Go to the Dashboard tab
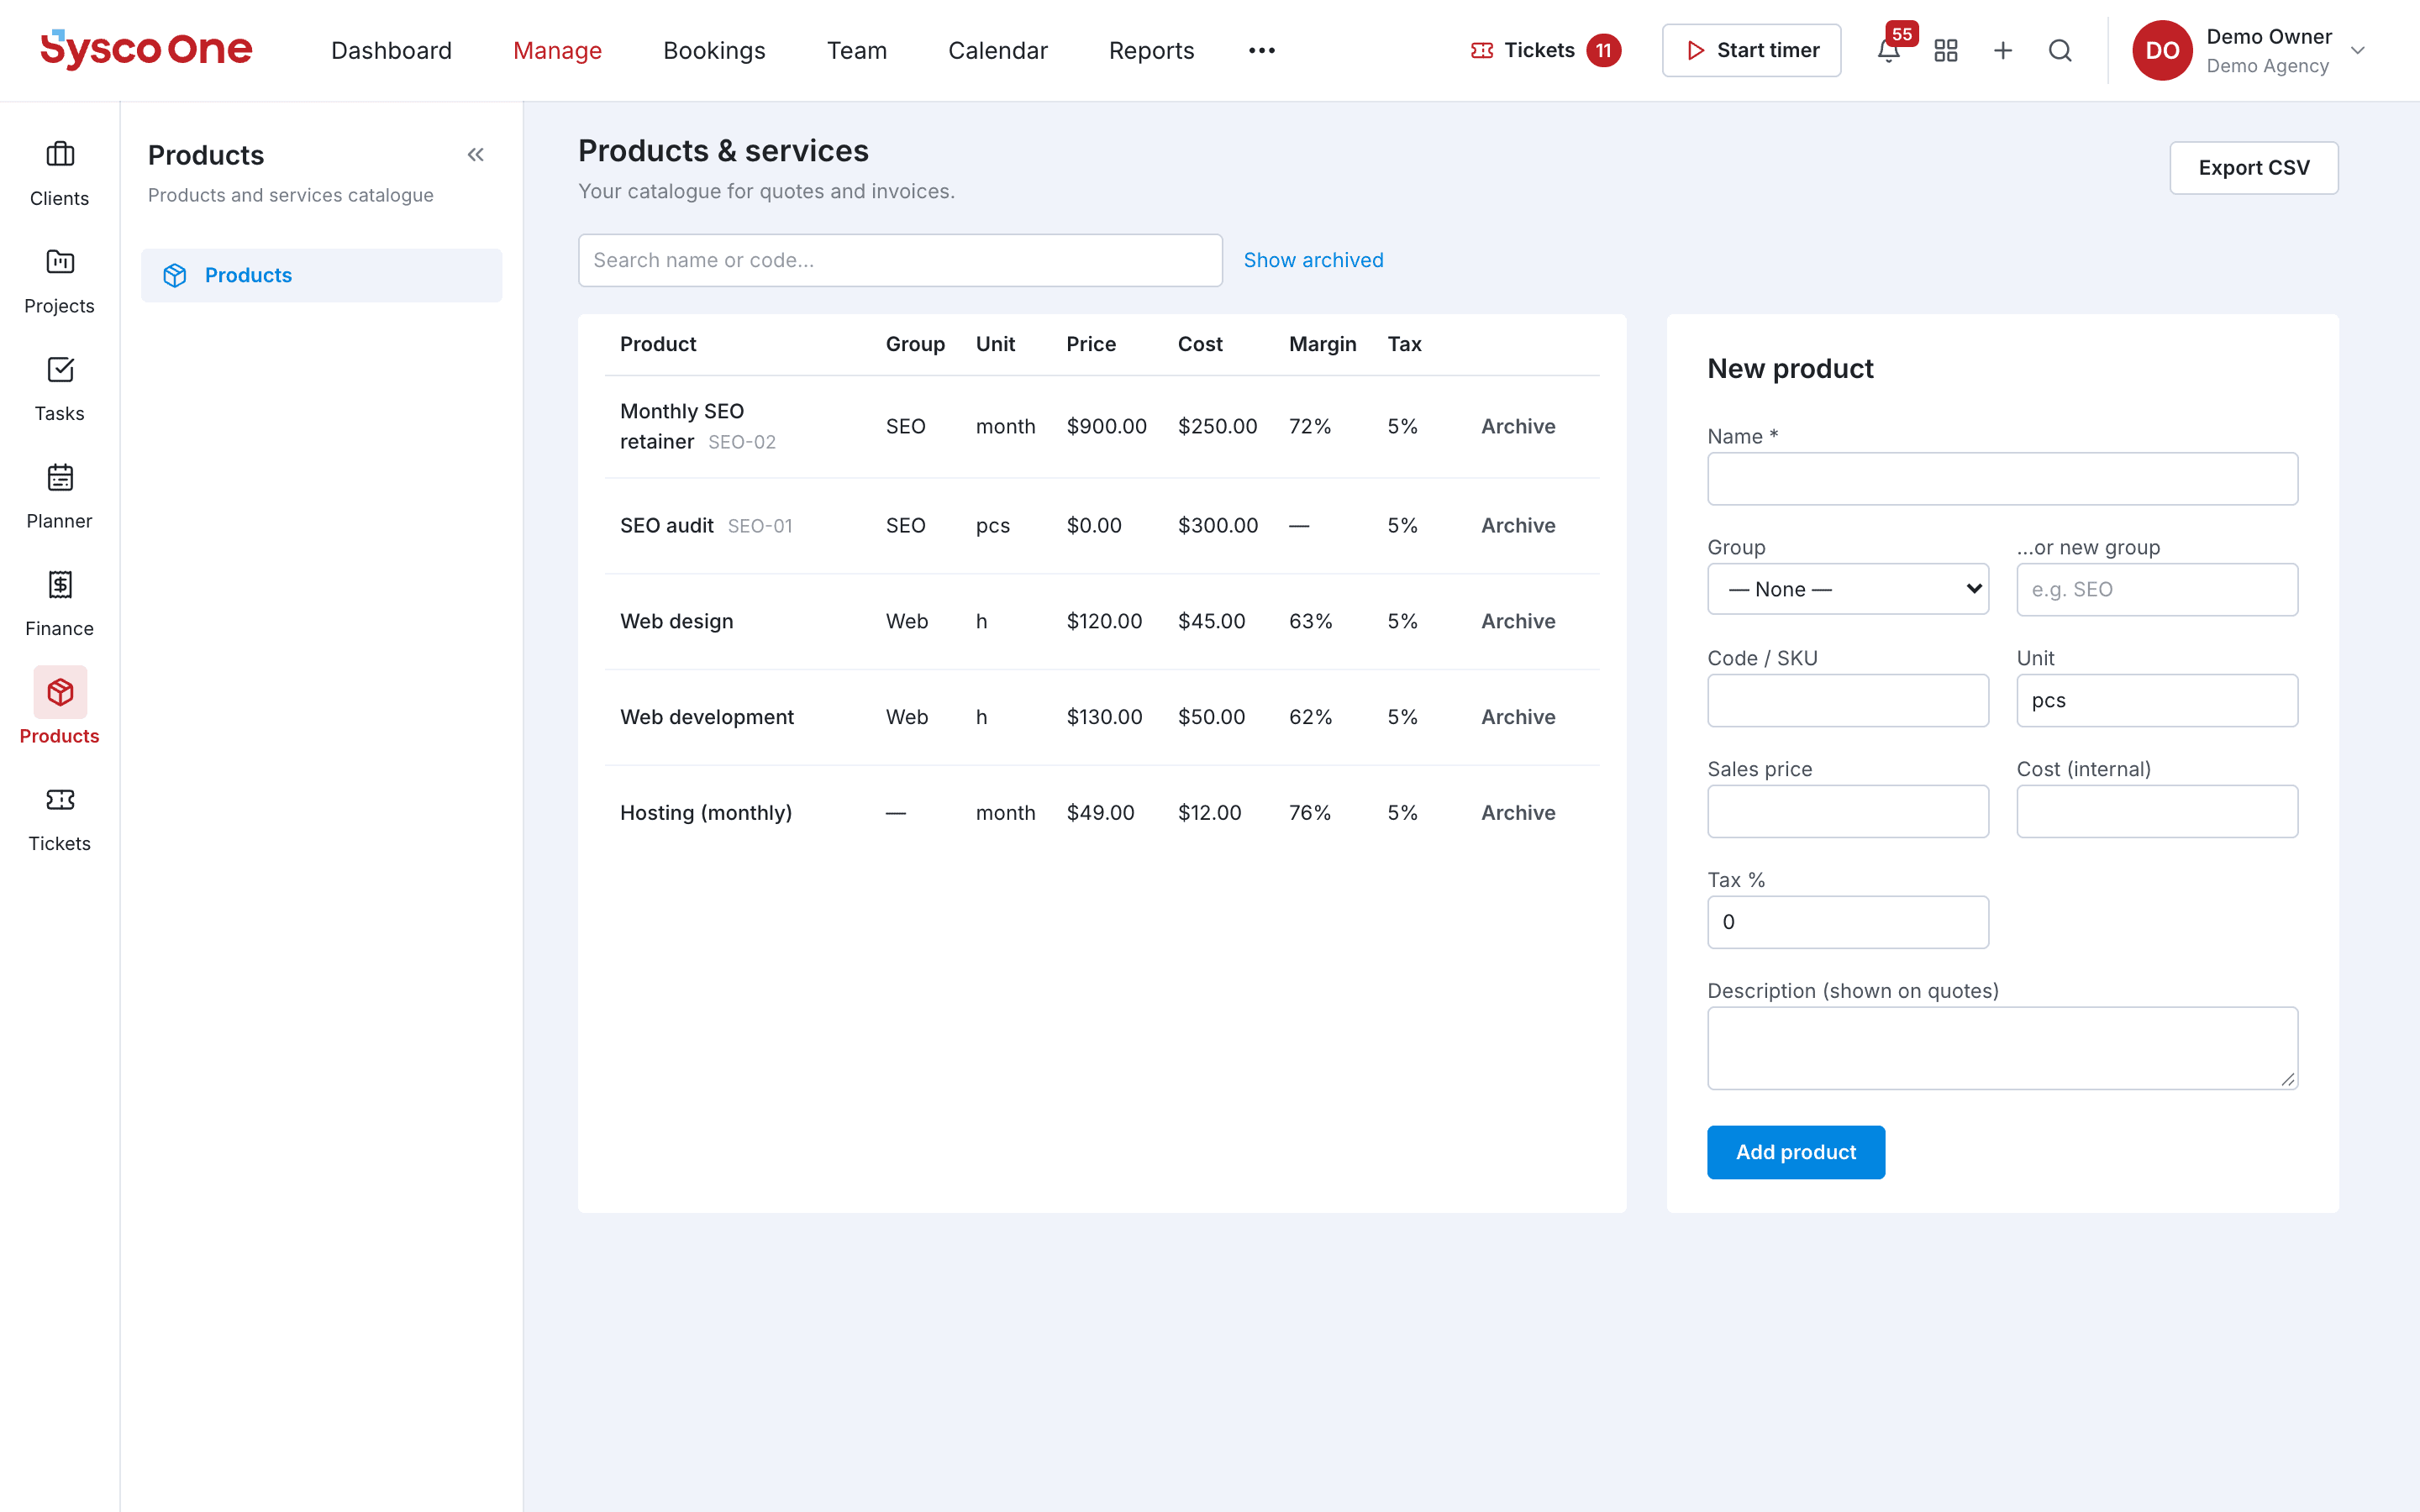The image size is (2420, 1512). tap(391, 50)
